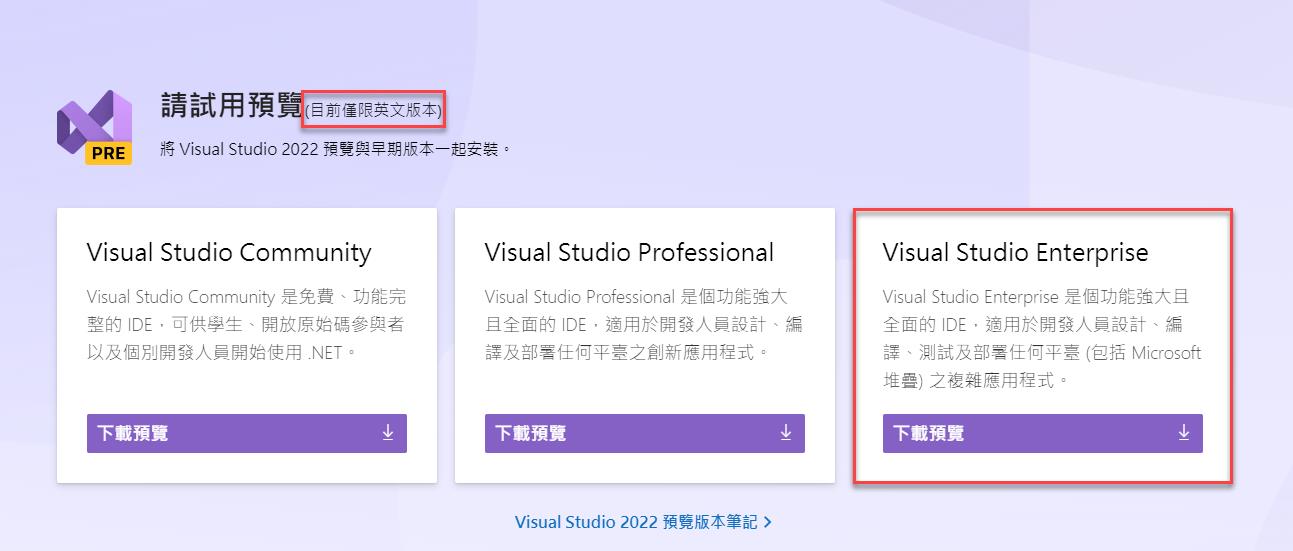Select the Visual Studio Community card title
The image size is (1293, 551).
click(x=229, y=252)
